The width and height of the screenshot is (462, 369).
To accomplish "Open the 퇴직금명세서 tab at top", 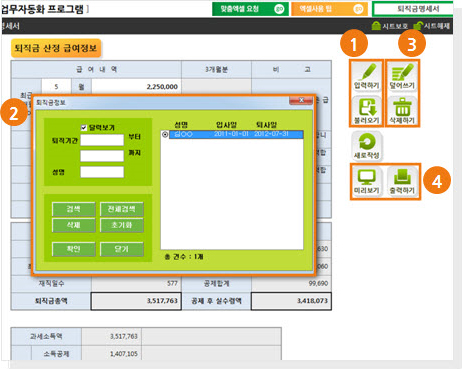I will (x=413, y=9).
